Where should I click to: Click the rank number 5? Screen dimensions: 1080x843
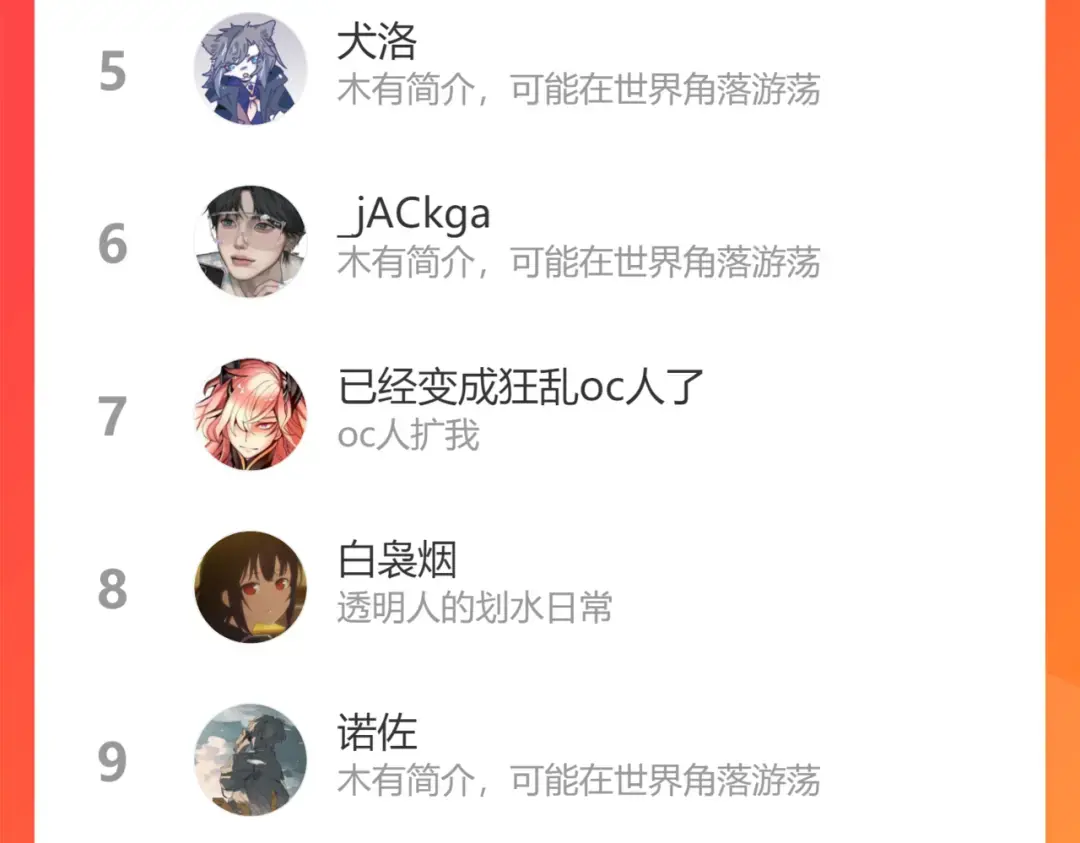tap(112, 71)
